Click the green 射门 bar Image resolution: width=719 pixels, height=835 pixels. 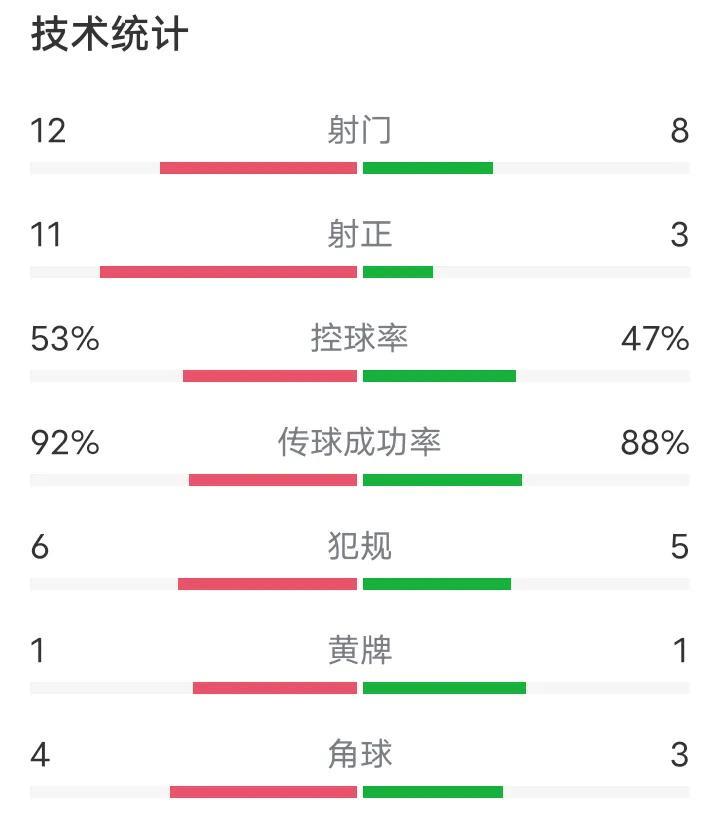point(428,168)
